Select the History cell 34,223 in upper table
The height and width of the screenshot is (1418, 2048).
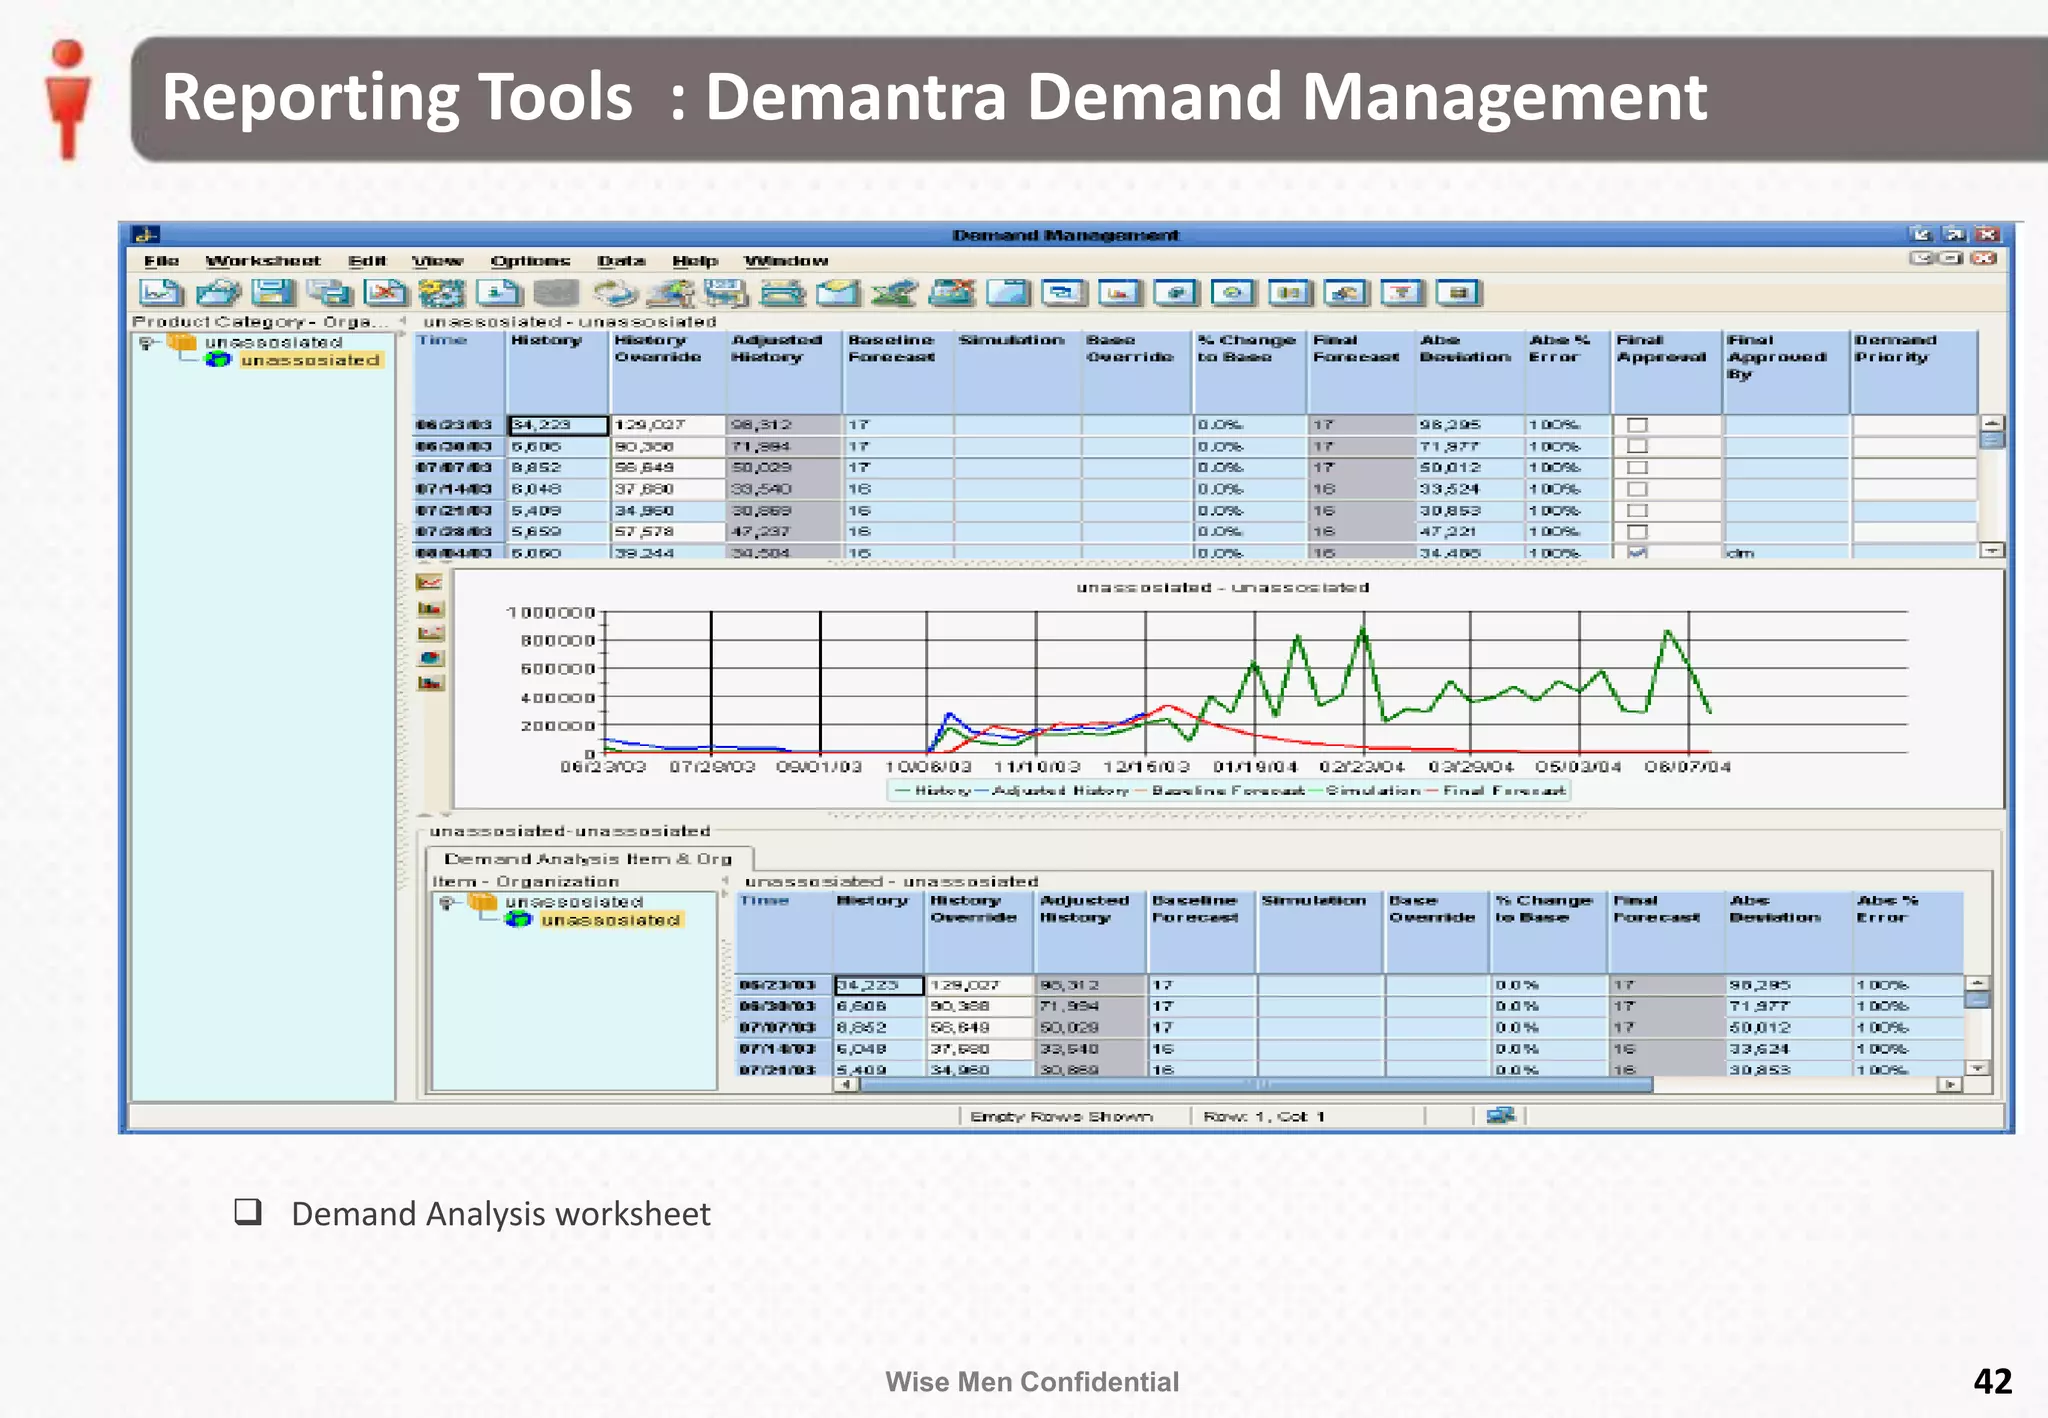point(558,425)
